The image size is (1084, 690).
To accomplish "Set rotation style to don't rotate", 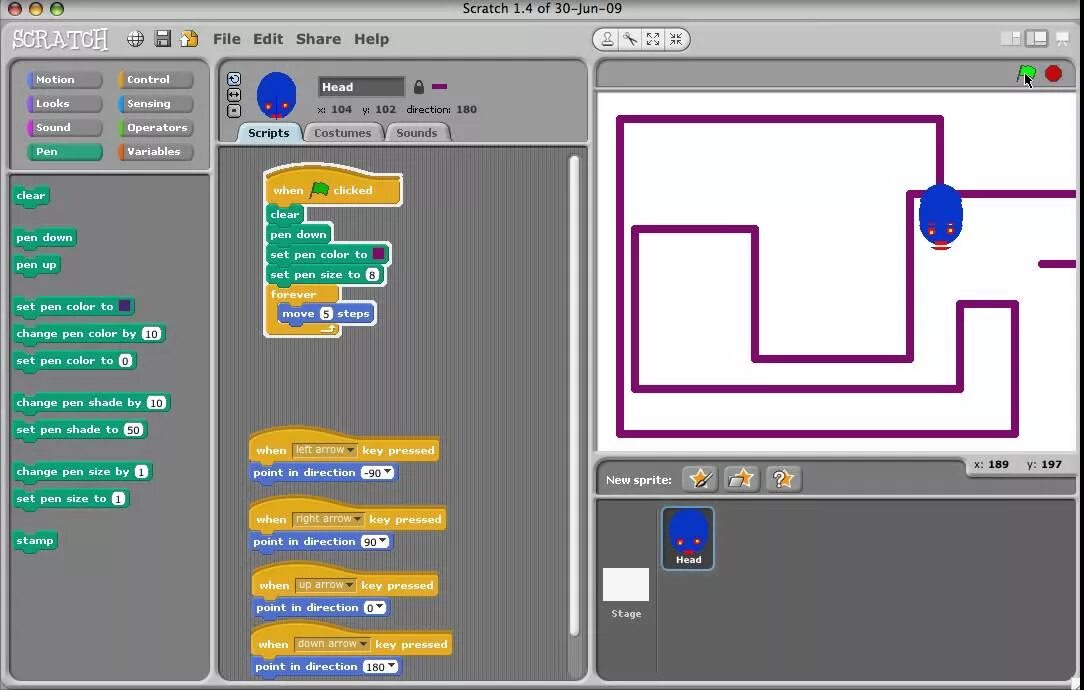I will (x=234, y=111).
